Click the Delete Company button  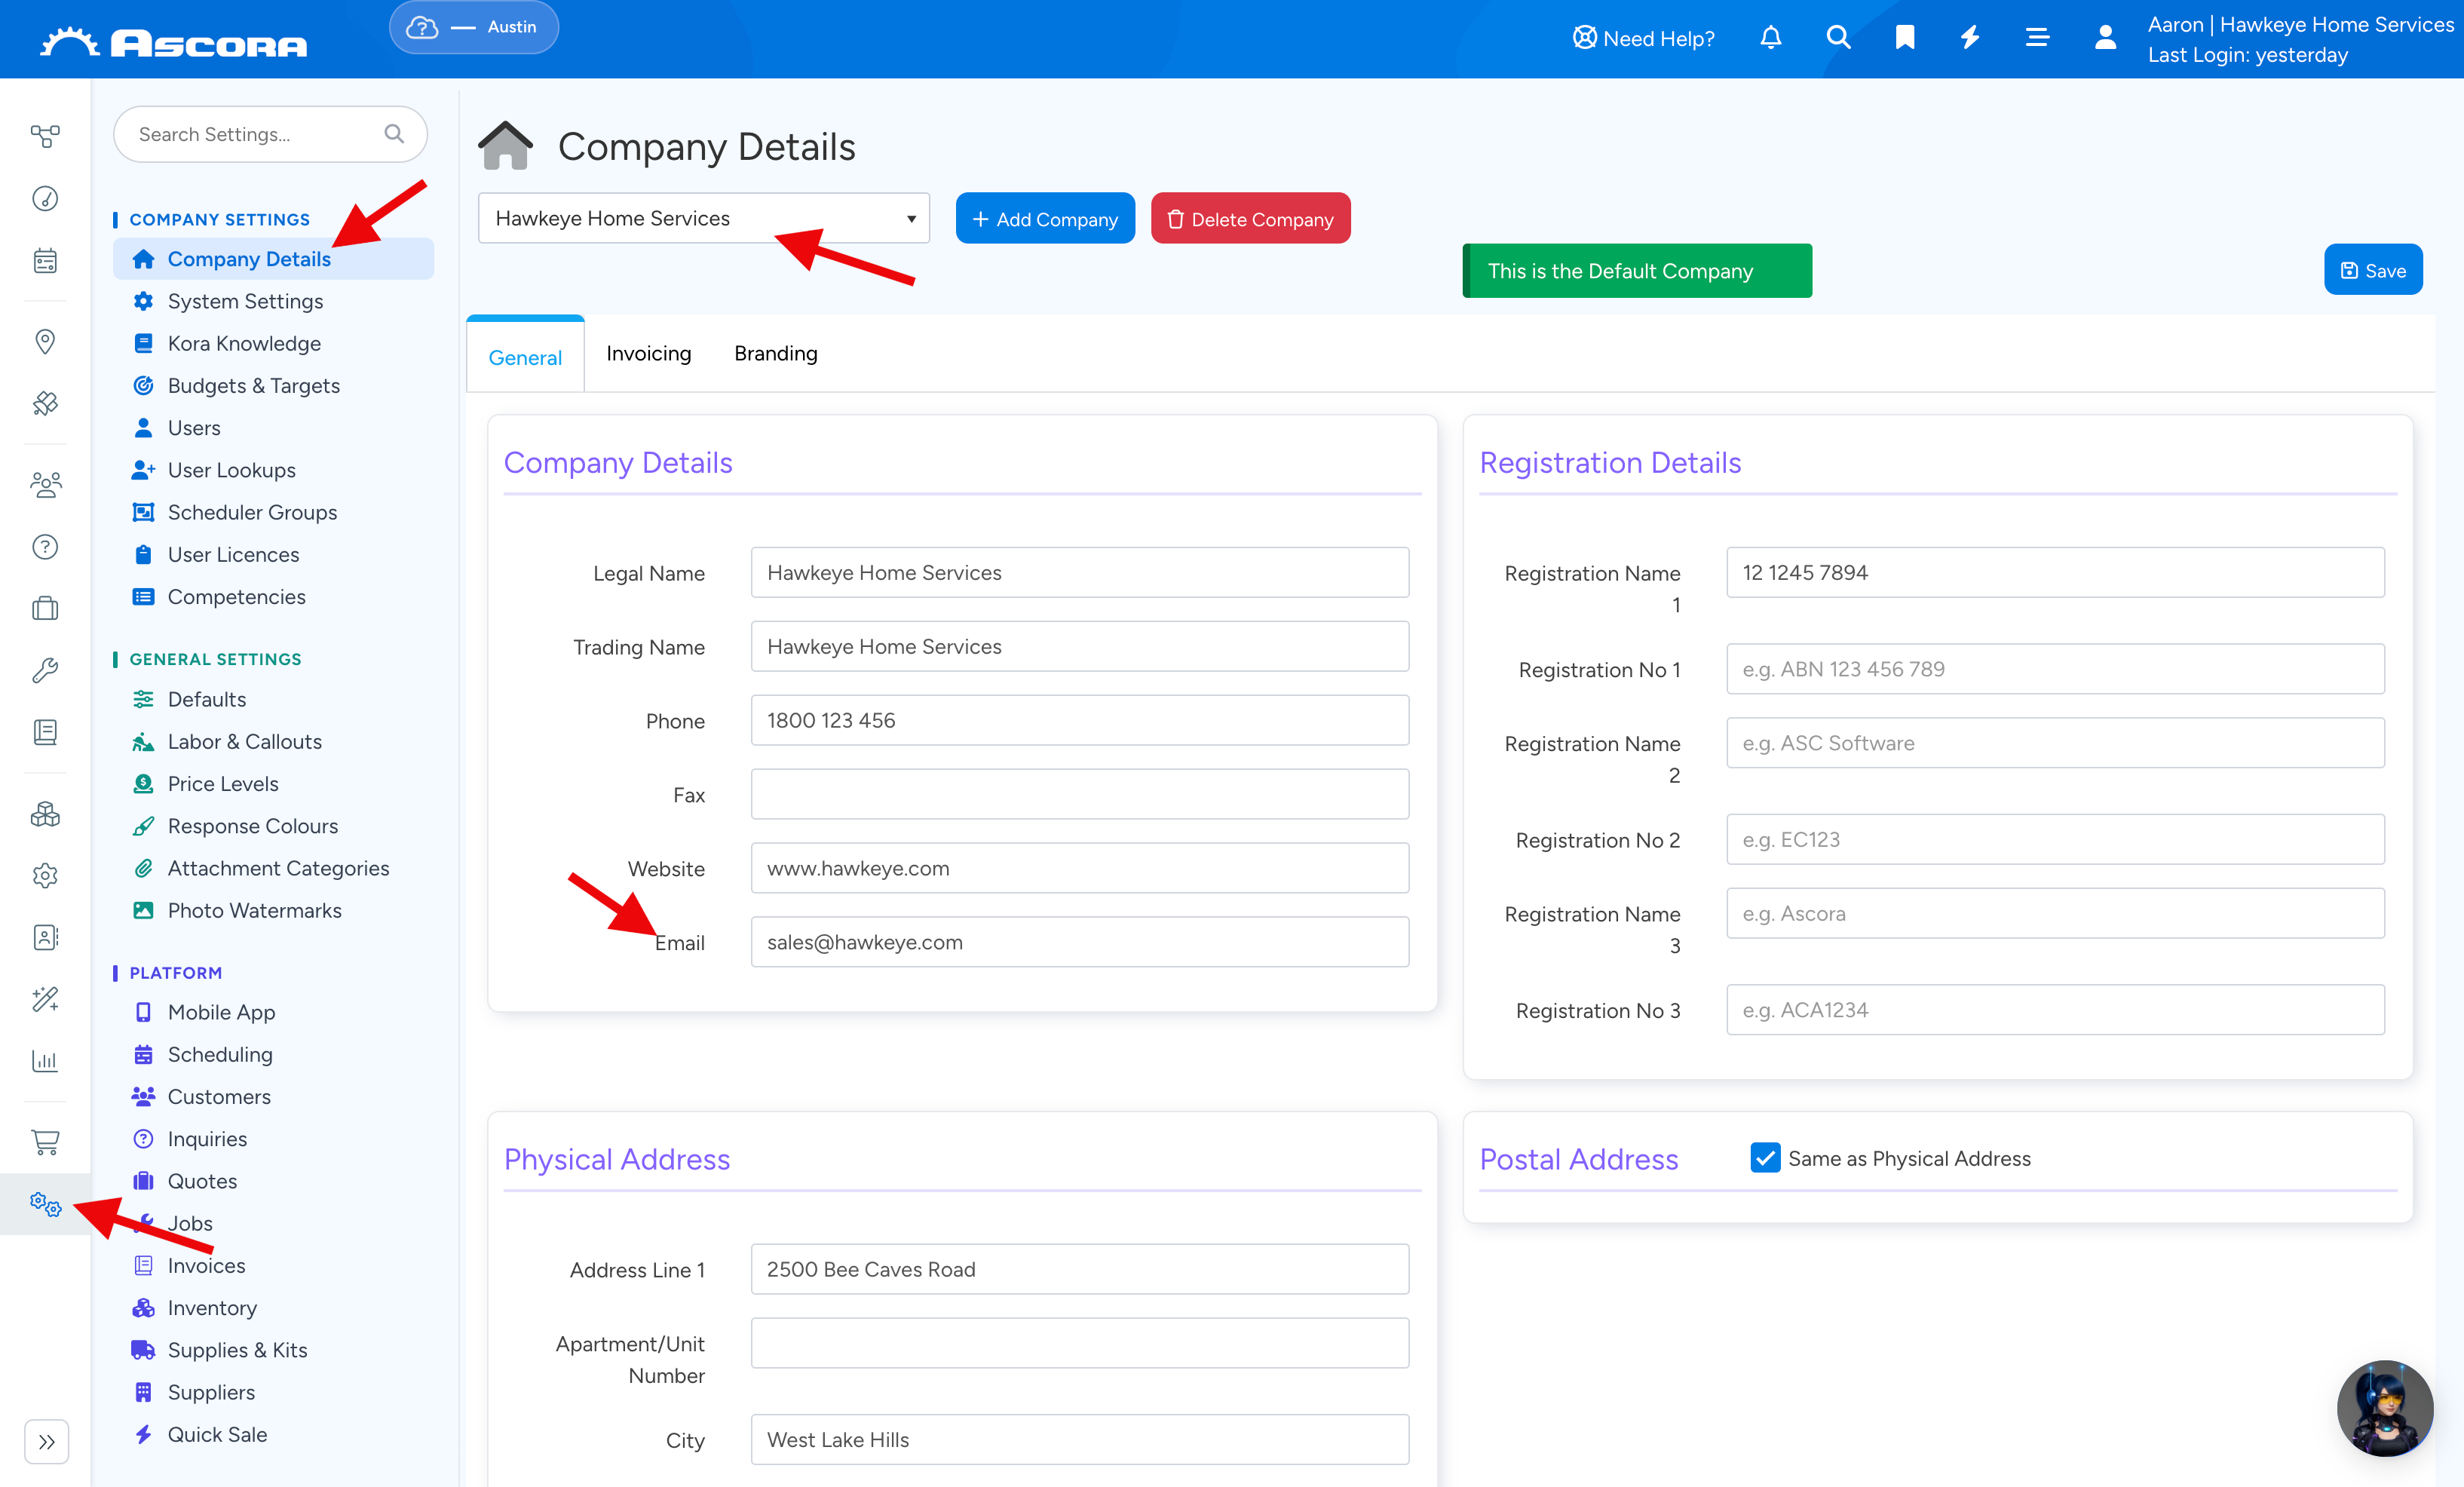point(1250,218)
